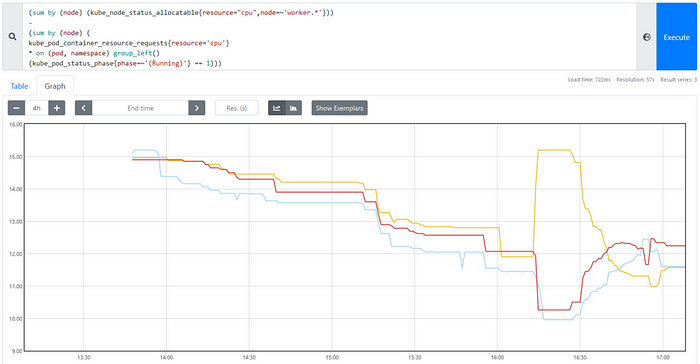
Task: Move end time forward with right chevron
Action: [197, 108]
